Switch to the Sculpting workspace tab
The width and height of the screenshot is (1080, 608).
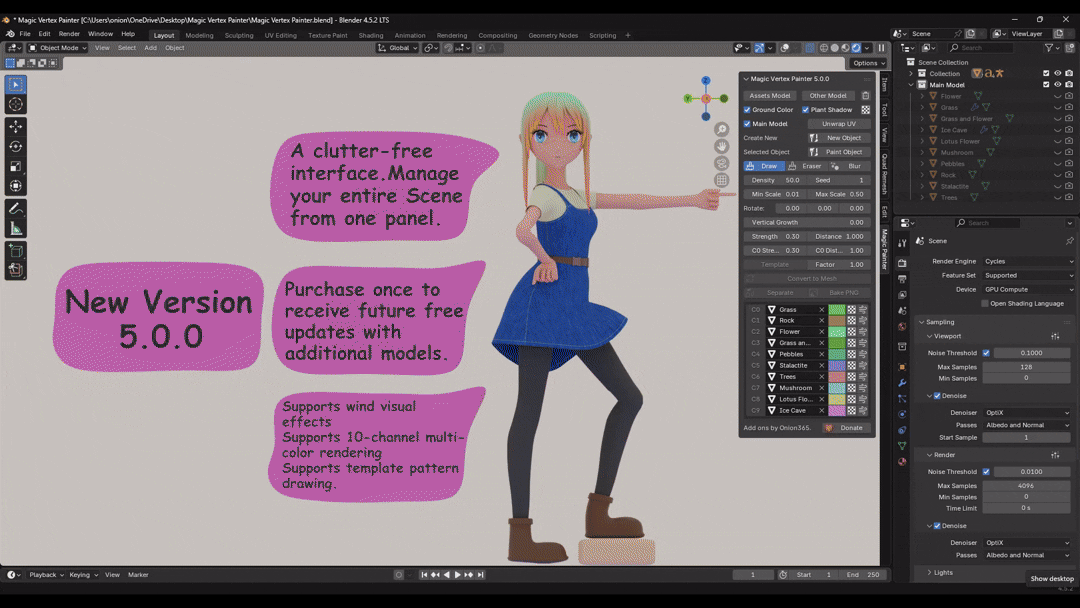click(x=239, y=35)
